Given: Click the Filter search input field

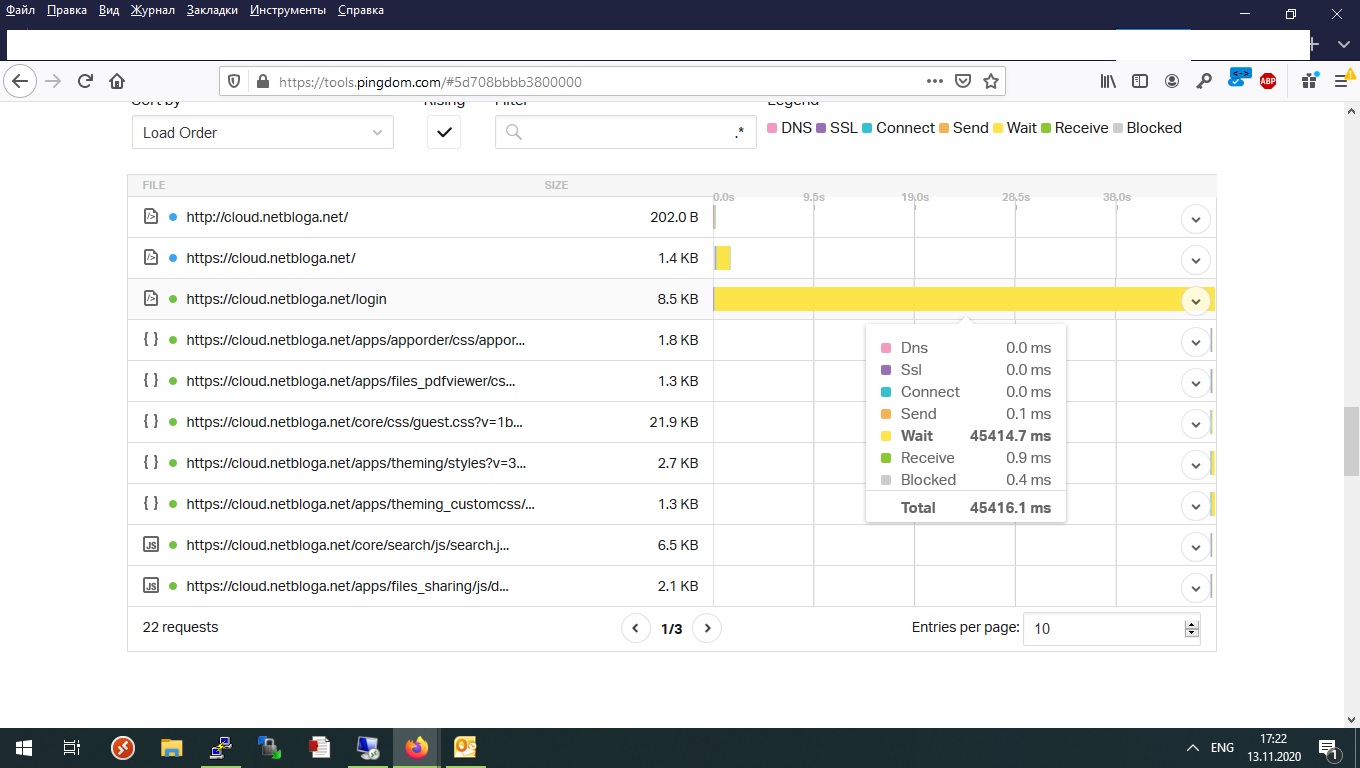Looking at the screenshot, I should click(x=625, y=132).
